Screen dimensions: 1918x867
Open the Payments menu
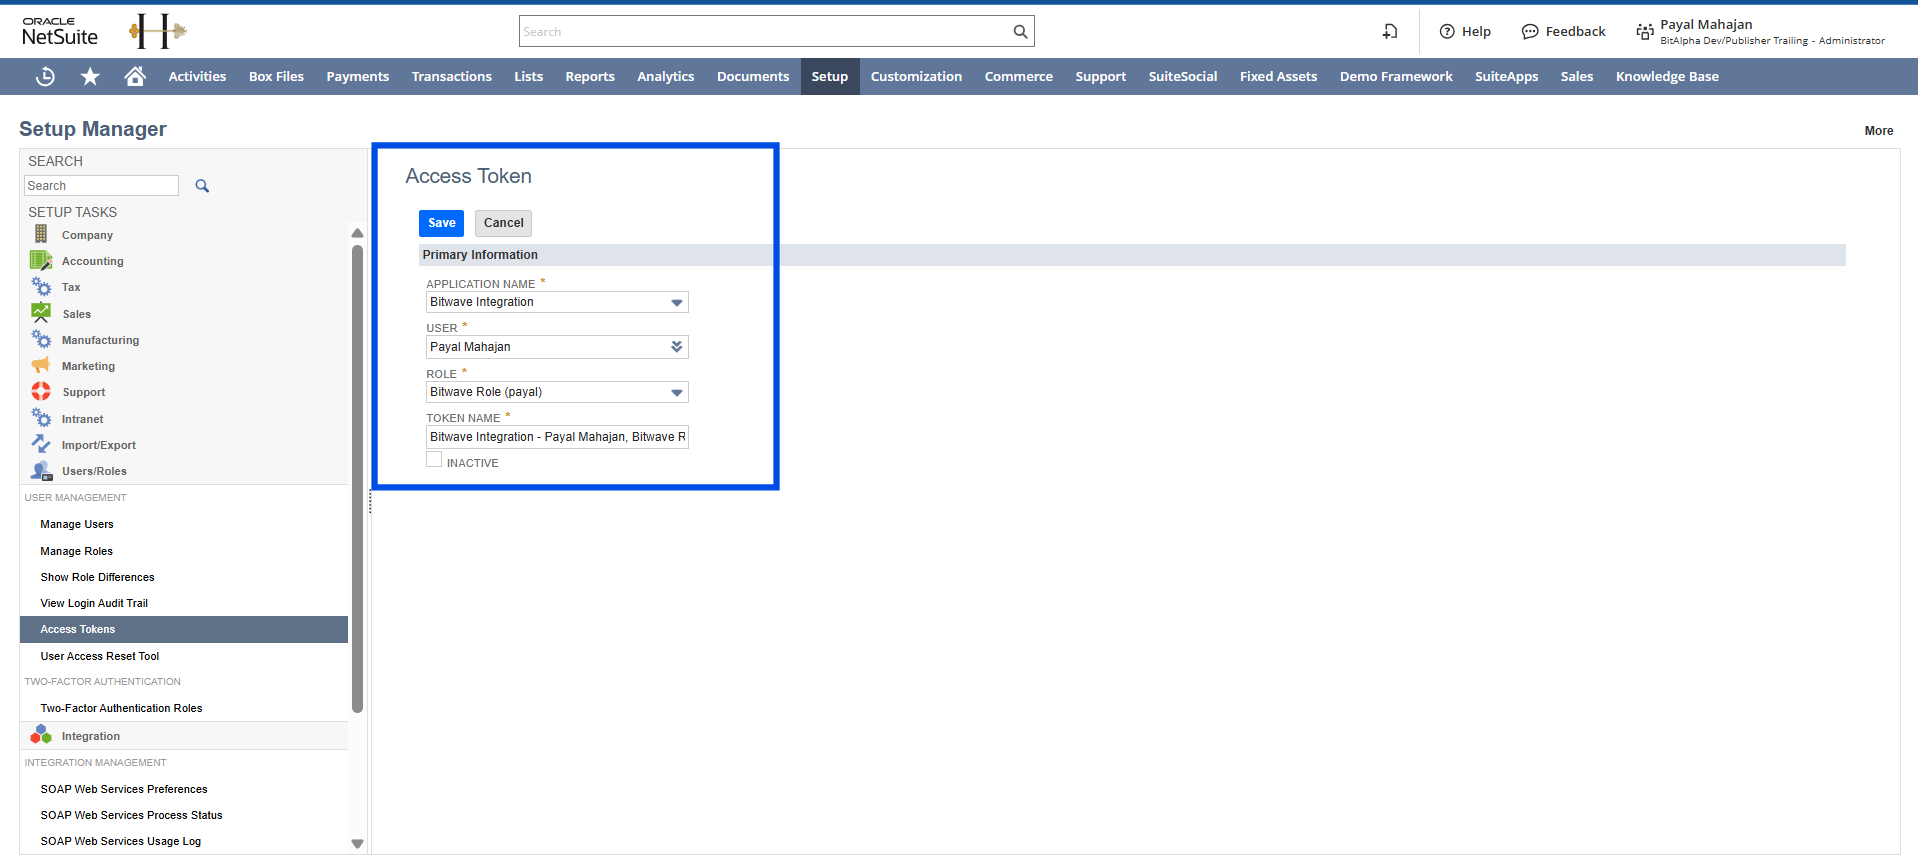click(357, 76)
